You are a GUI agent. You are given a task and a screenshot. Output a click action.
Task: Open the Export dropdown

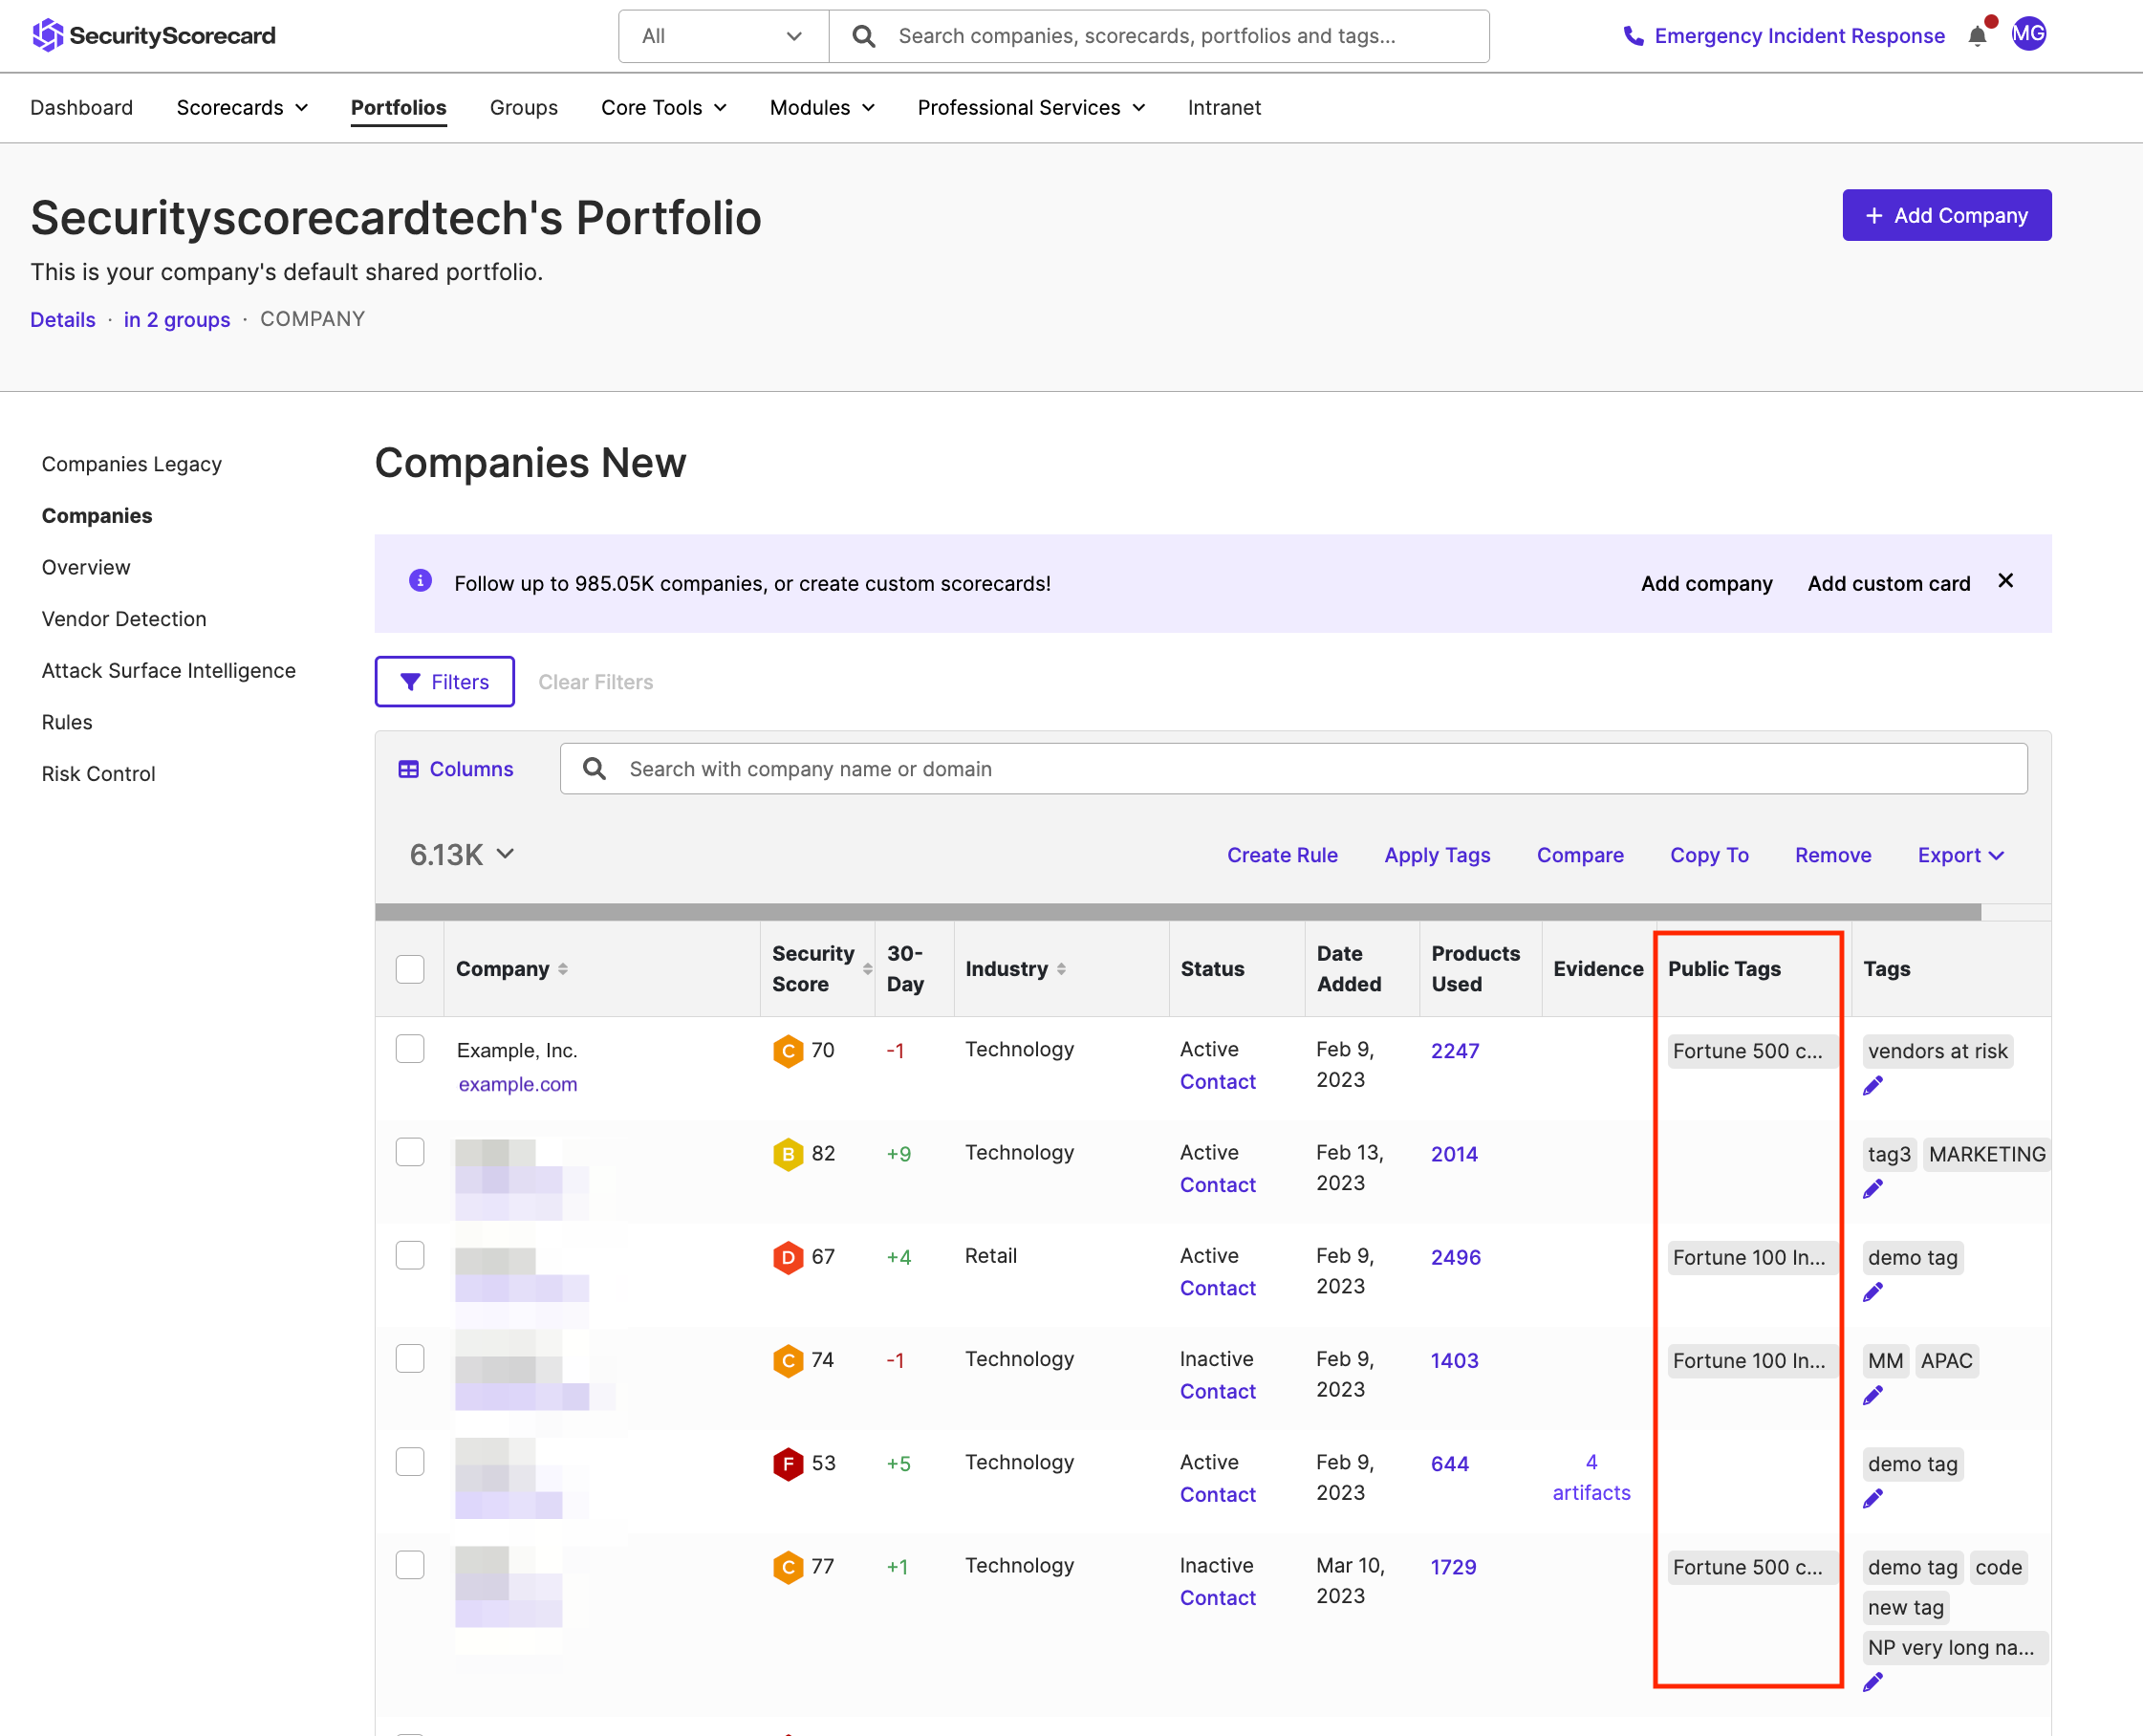click(x=1961, y=856)
